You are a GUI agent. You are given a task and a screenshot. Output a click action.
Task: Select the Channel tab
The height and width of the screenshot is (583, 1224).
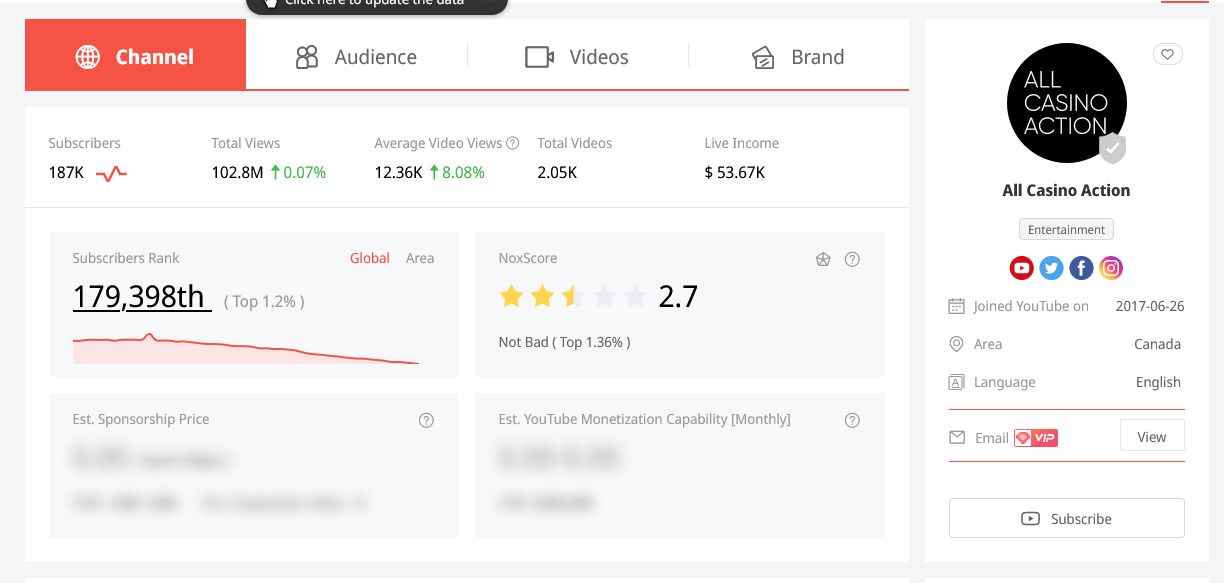[x=135, y=57]
